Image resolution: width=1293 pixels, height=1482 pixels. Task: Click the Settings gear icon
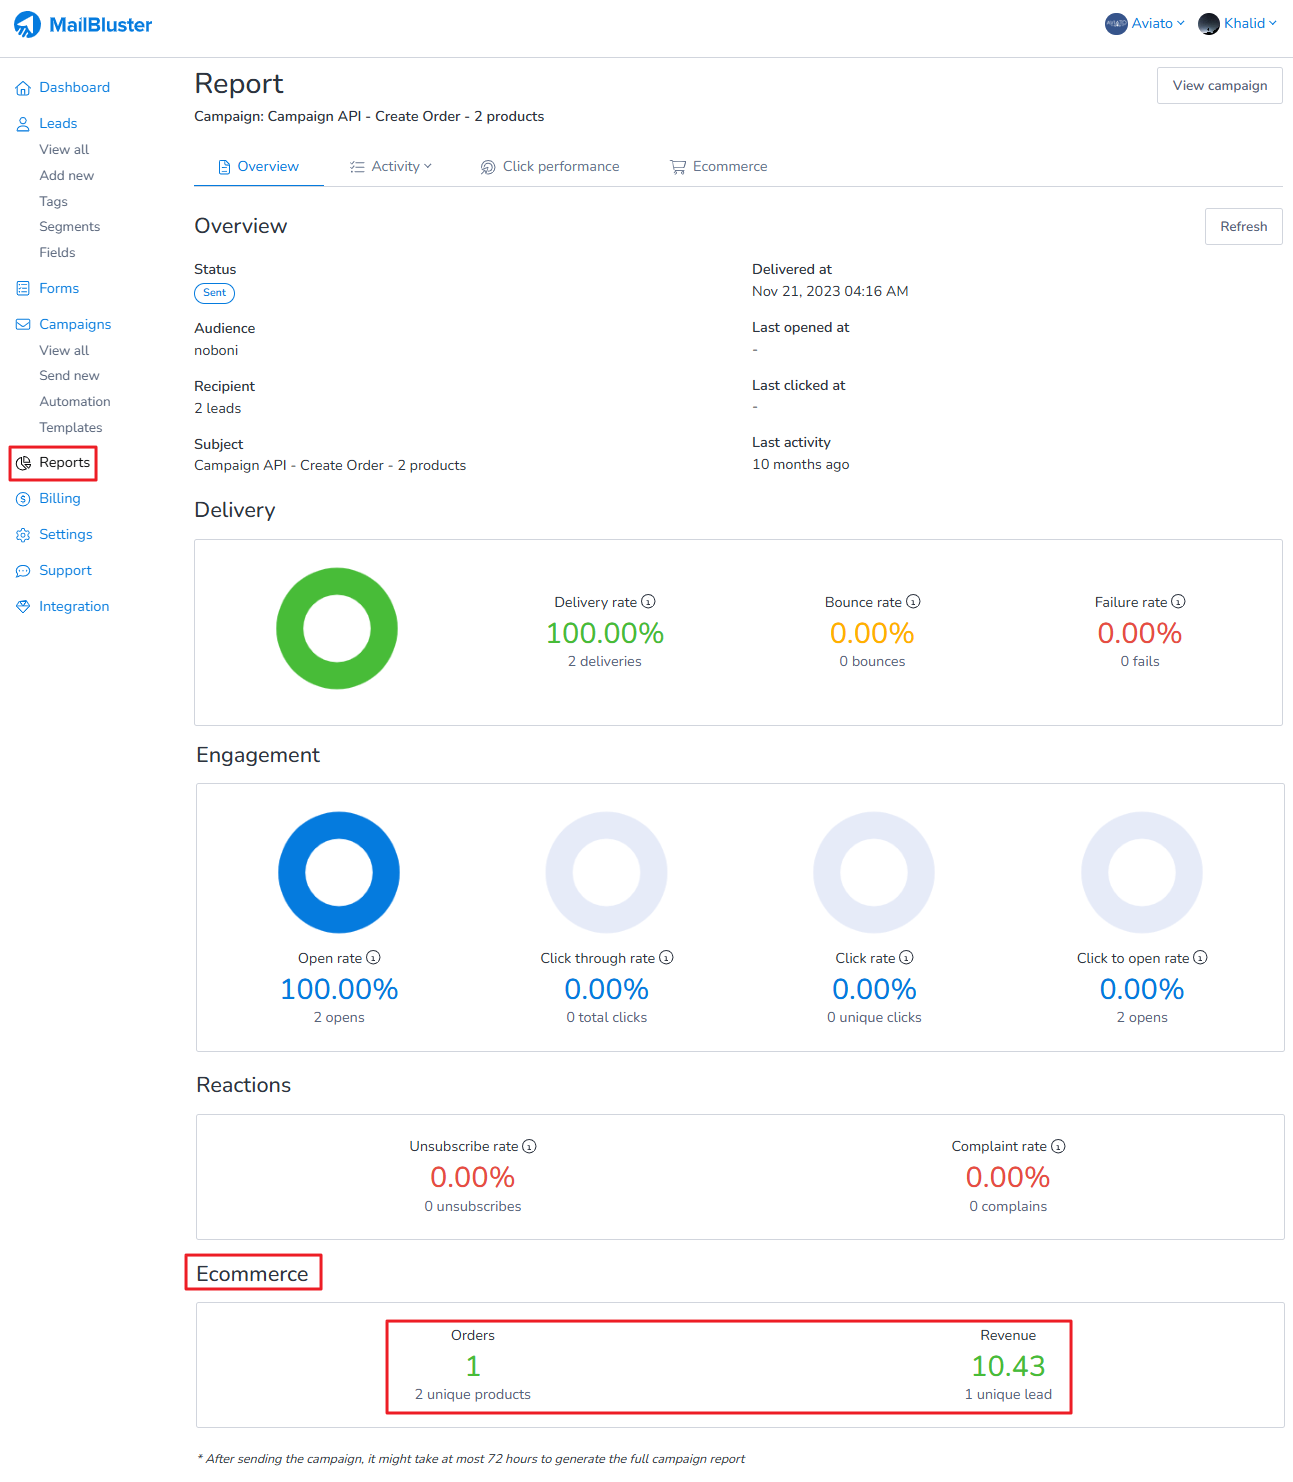23,535
